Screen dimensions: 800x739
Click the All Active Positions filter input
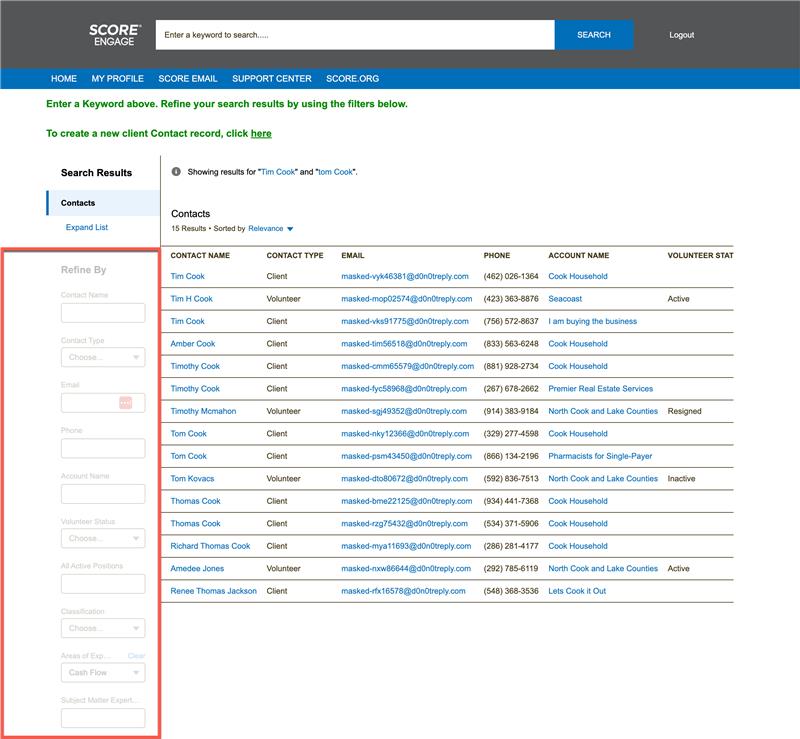[x=103, y=584]
